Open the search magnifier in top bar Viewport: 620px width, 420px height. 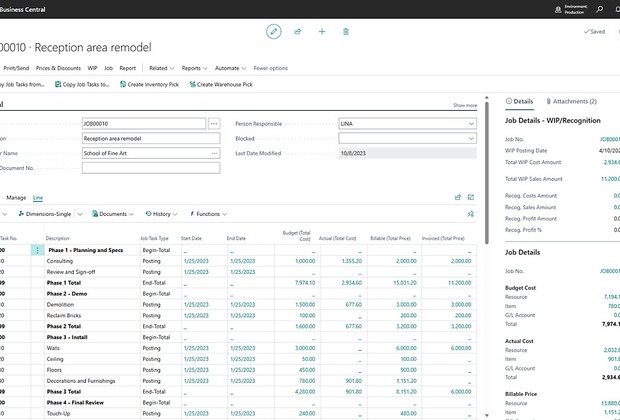599,9
